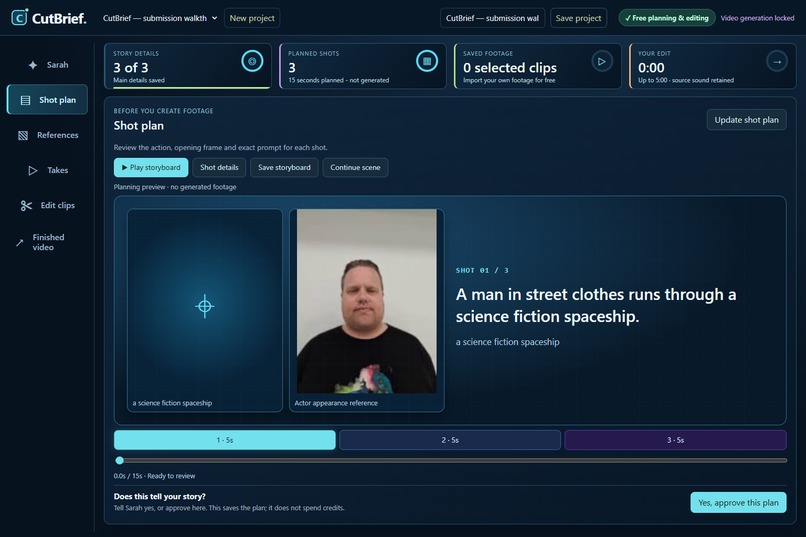806x537 pixels.
Task: Select Shot plan in sidebar
Action: [x=47, y=100]
